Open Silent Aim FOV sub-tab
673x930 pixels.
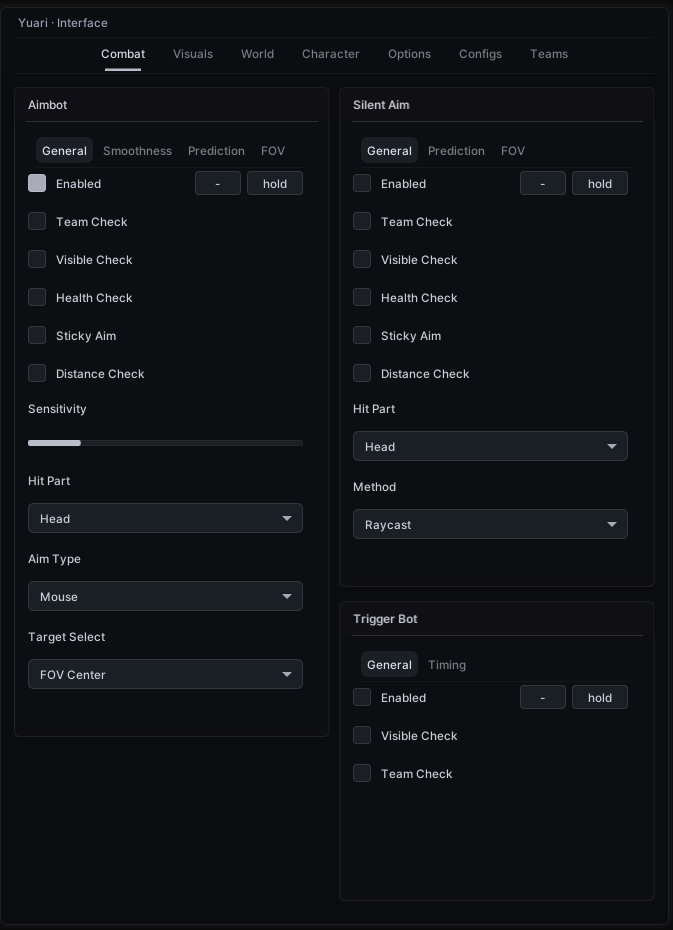513,151
